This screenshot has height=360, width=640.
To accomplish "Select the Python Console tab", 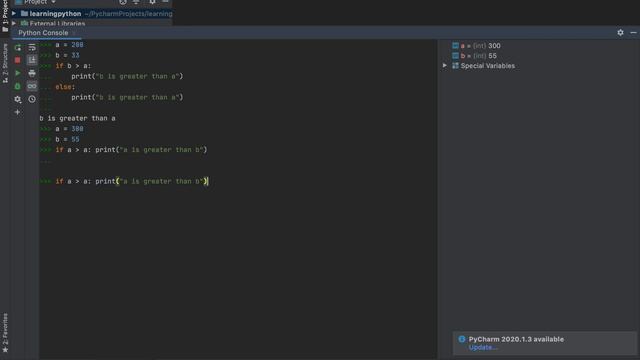I will click(43, 33).
